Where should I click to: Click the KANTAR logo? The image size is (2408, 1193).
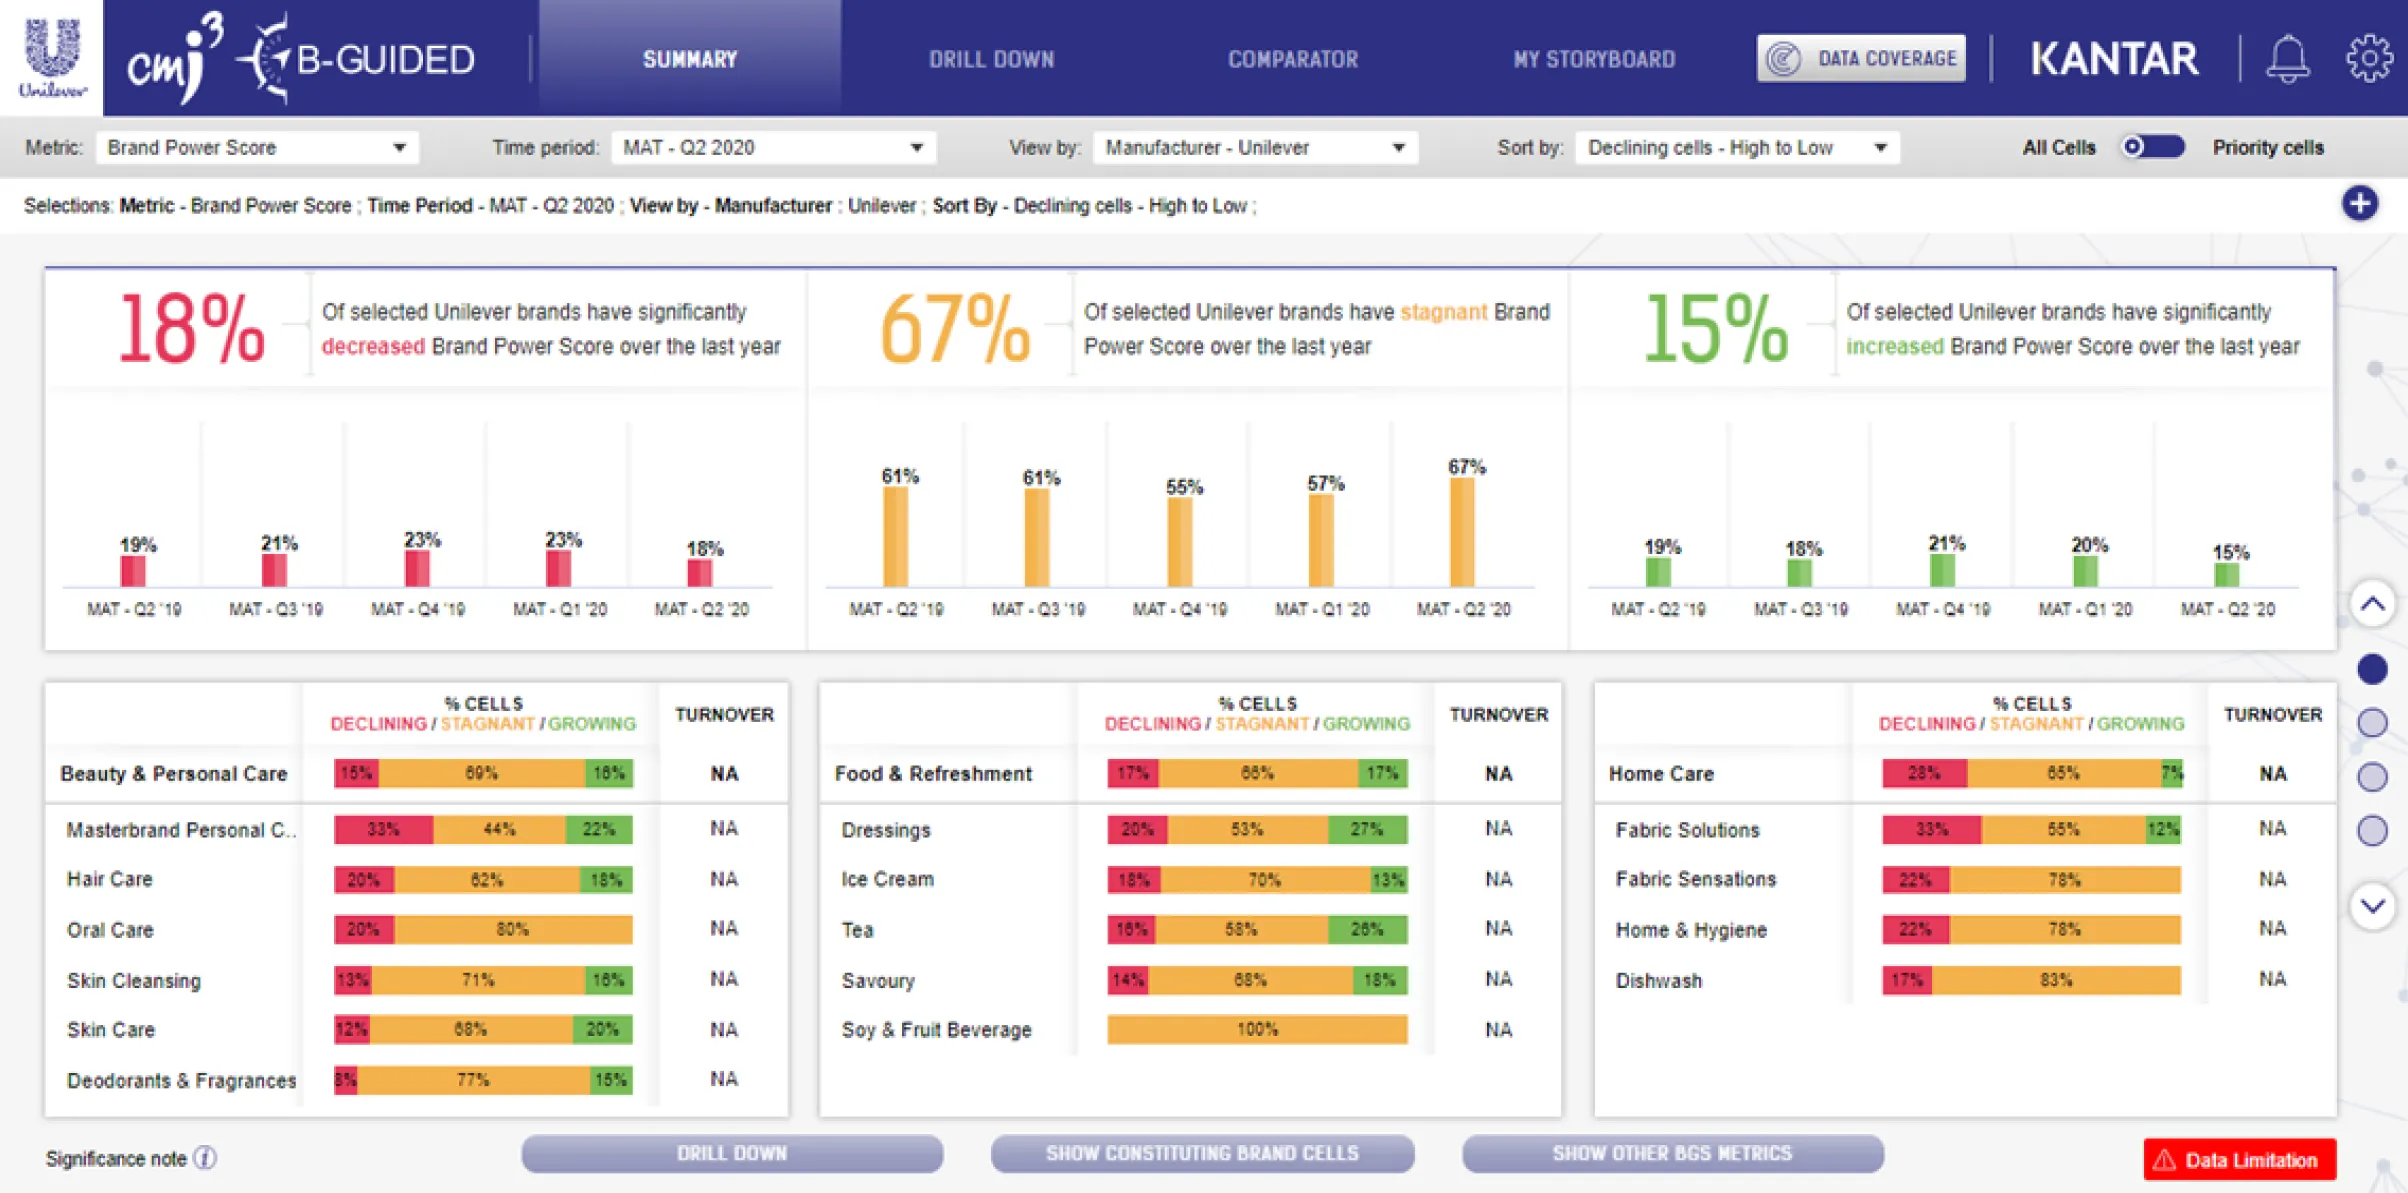click(x=2114, y=59)
